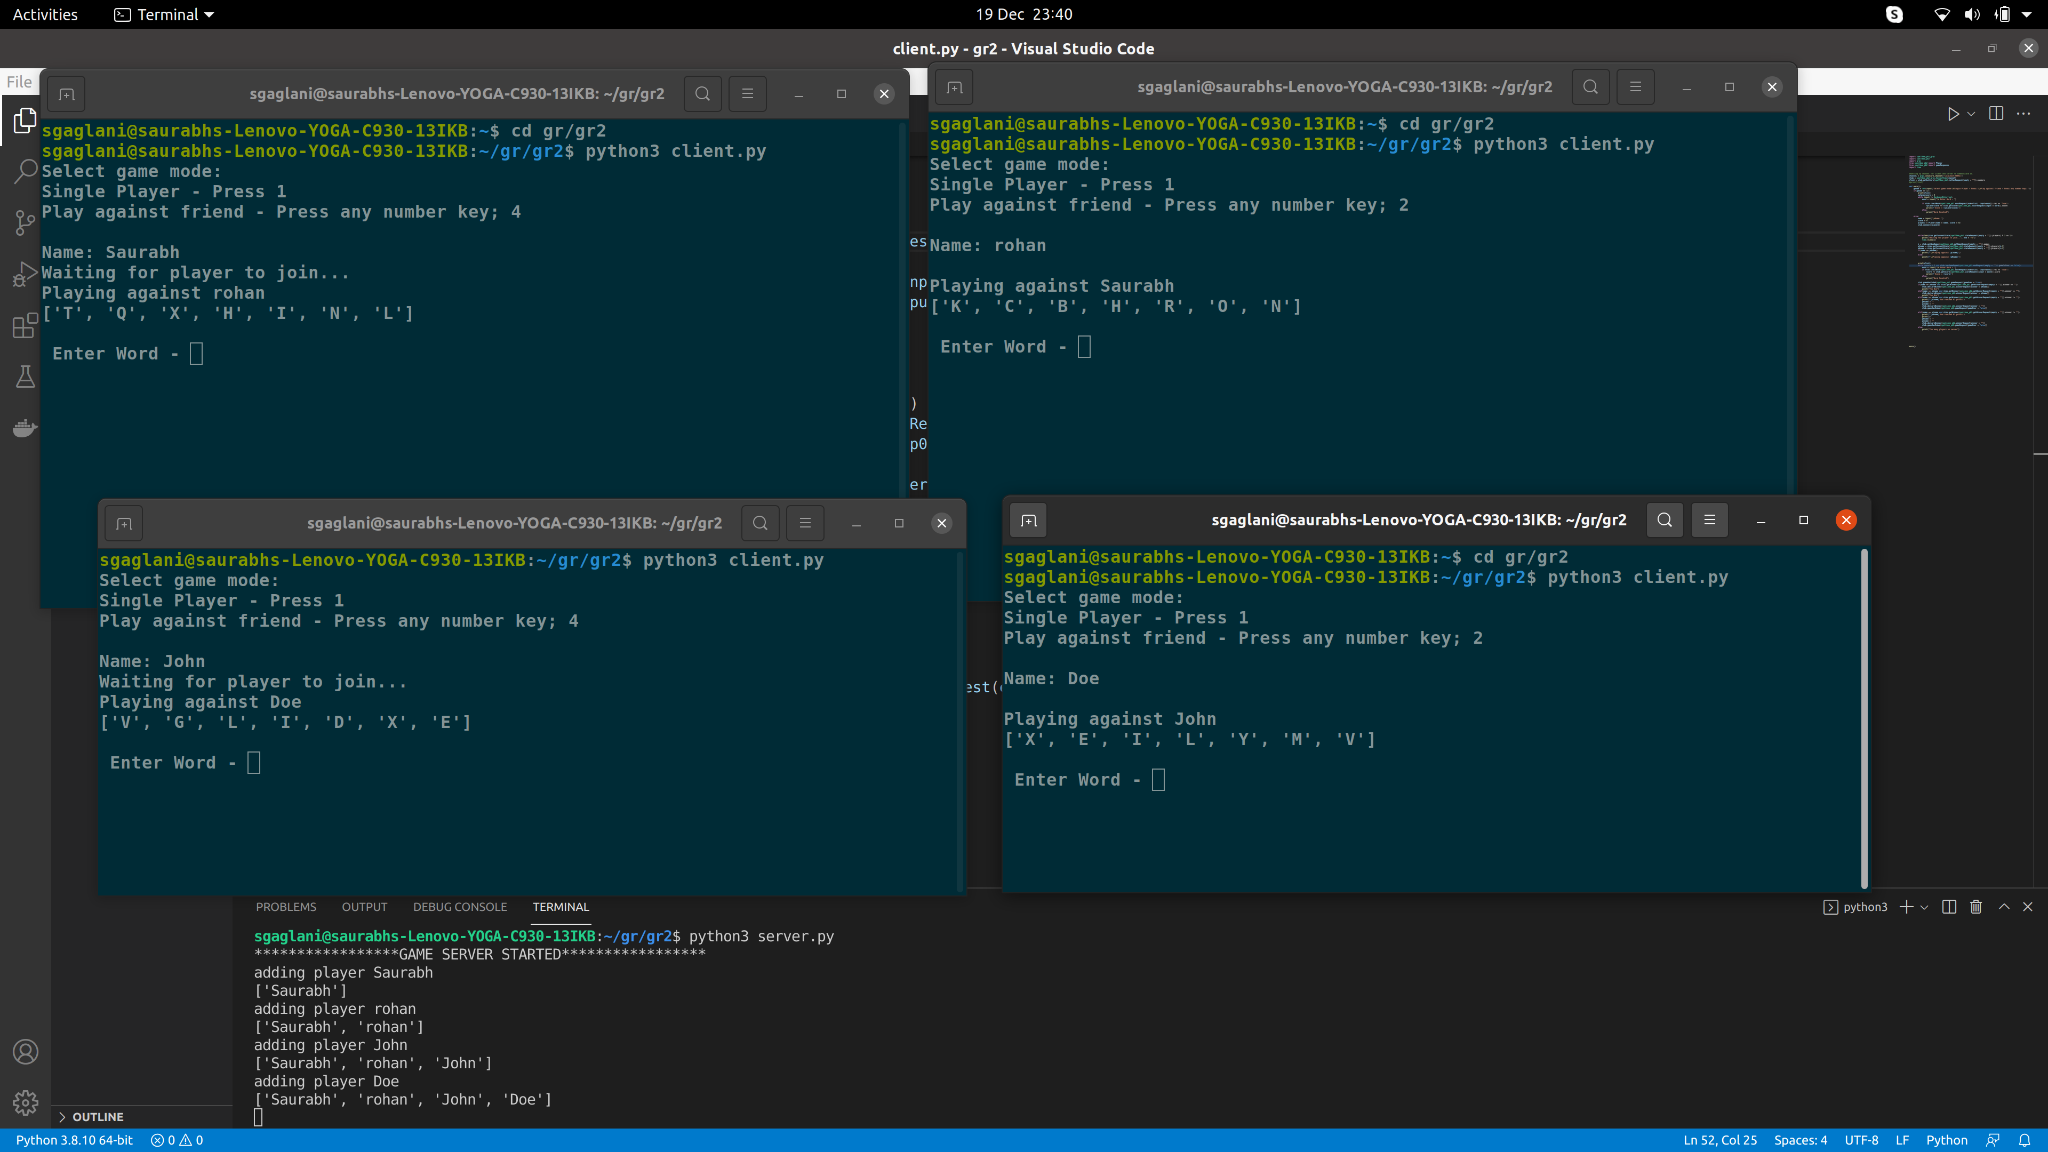Click the "Playing against rohan" line
The image size is (2048, 1152).
153,293
